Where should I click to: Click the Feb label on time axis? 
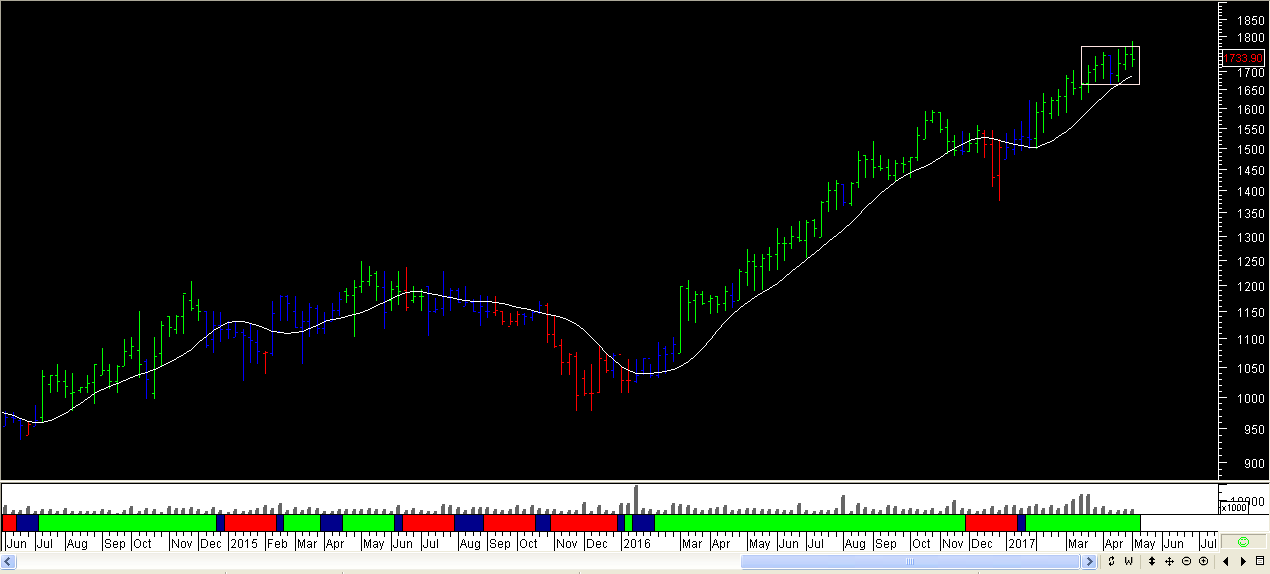click(278, 544)
